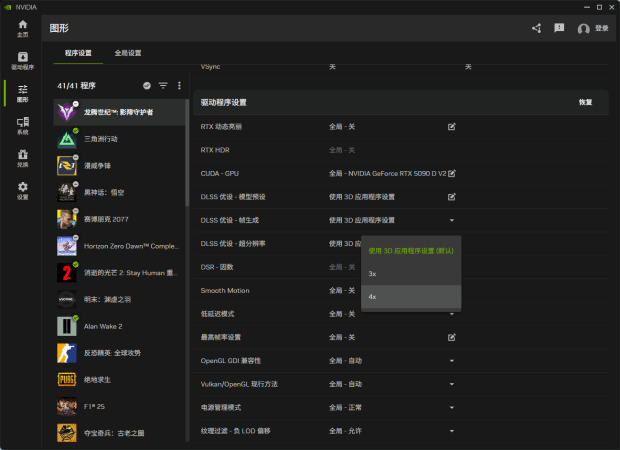Edit RTX 动态亮丽 setting via pencil icon

pos(452,127)
